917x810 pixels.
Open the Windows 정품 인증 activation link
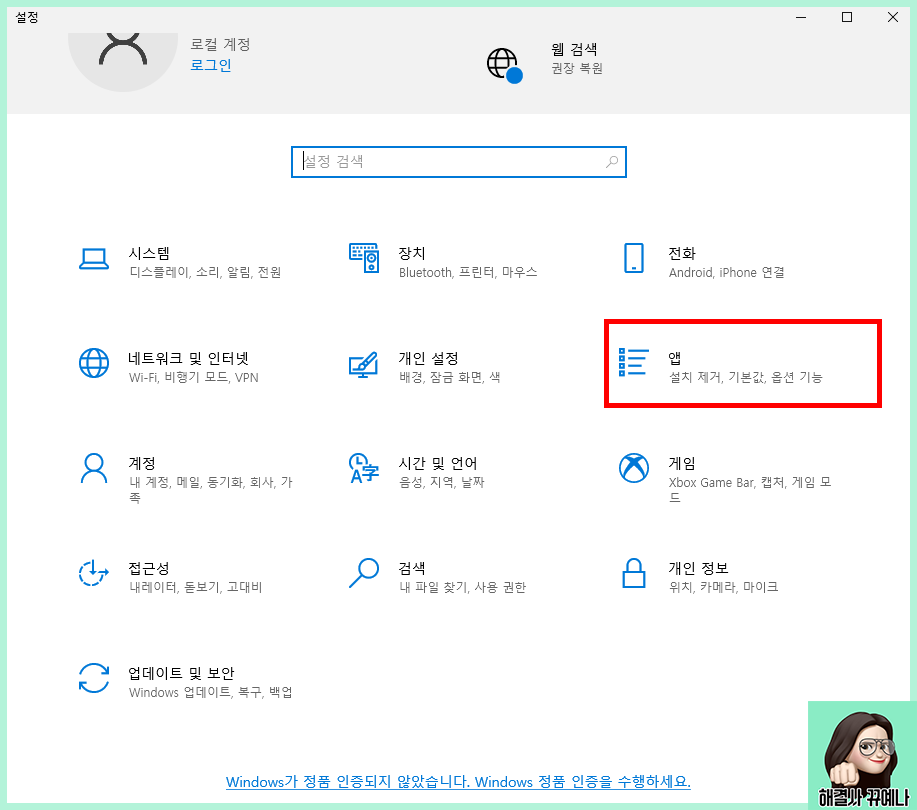click(458, 781)
